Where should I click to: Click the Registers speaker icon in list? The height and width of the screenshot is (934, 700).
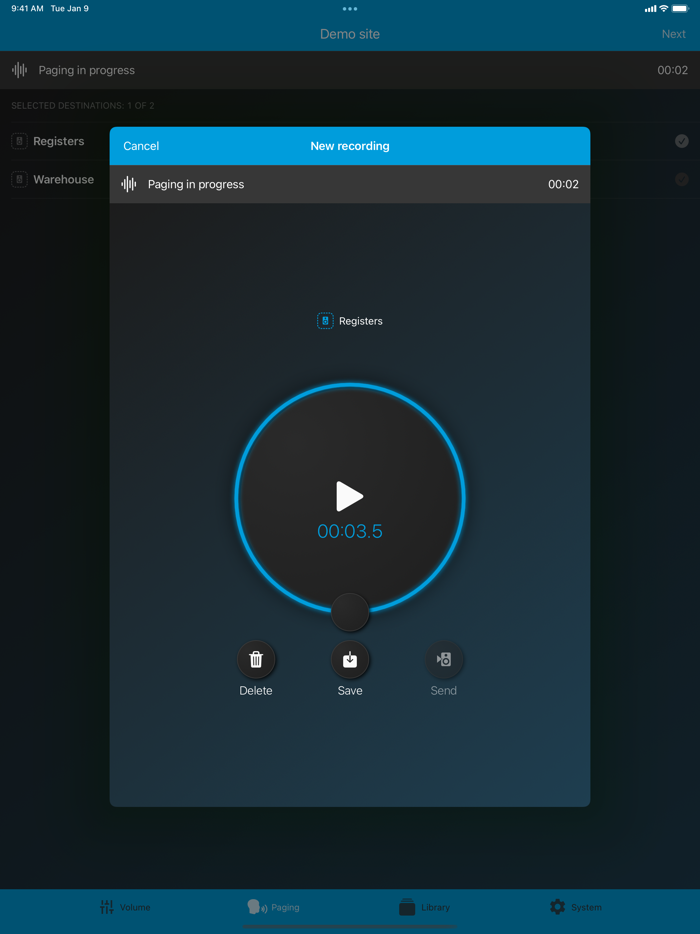[19, 141]
